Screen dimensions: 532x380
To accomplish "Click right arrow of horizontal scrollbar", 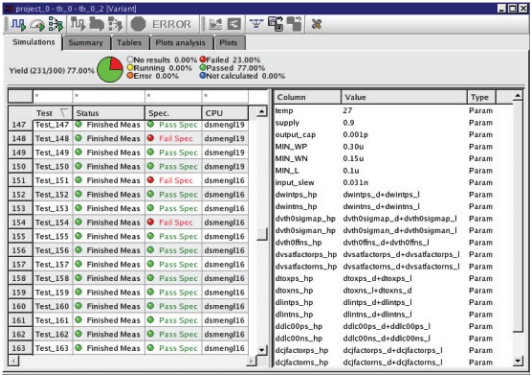I will 251,360.
